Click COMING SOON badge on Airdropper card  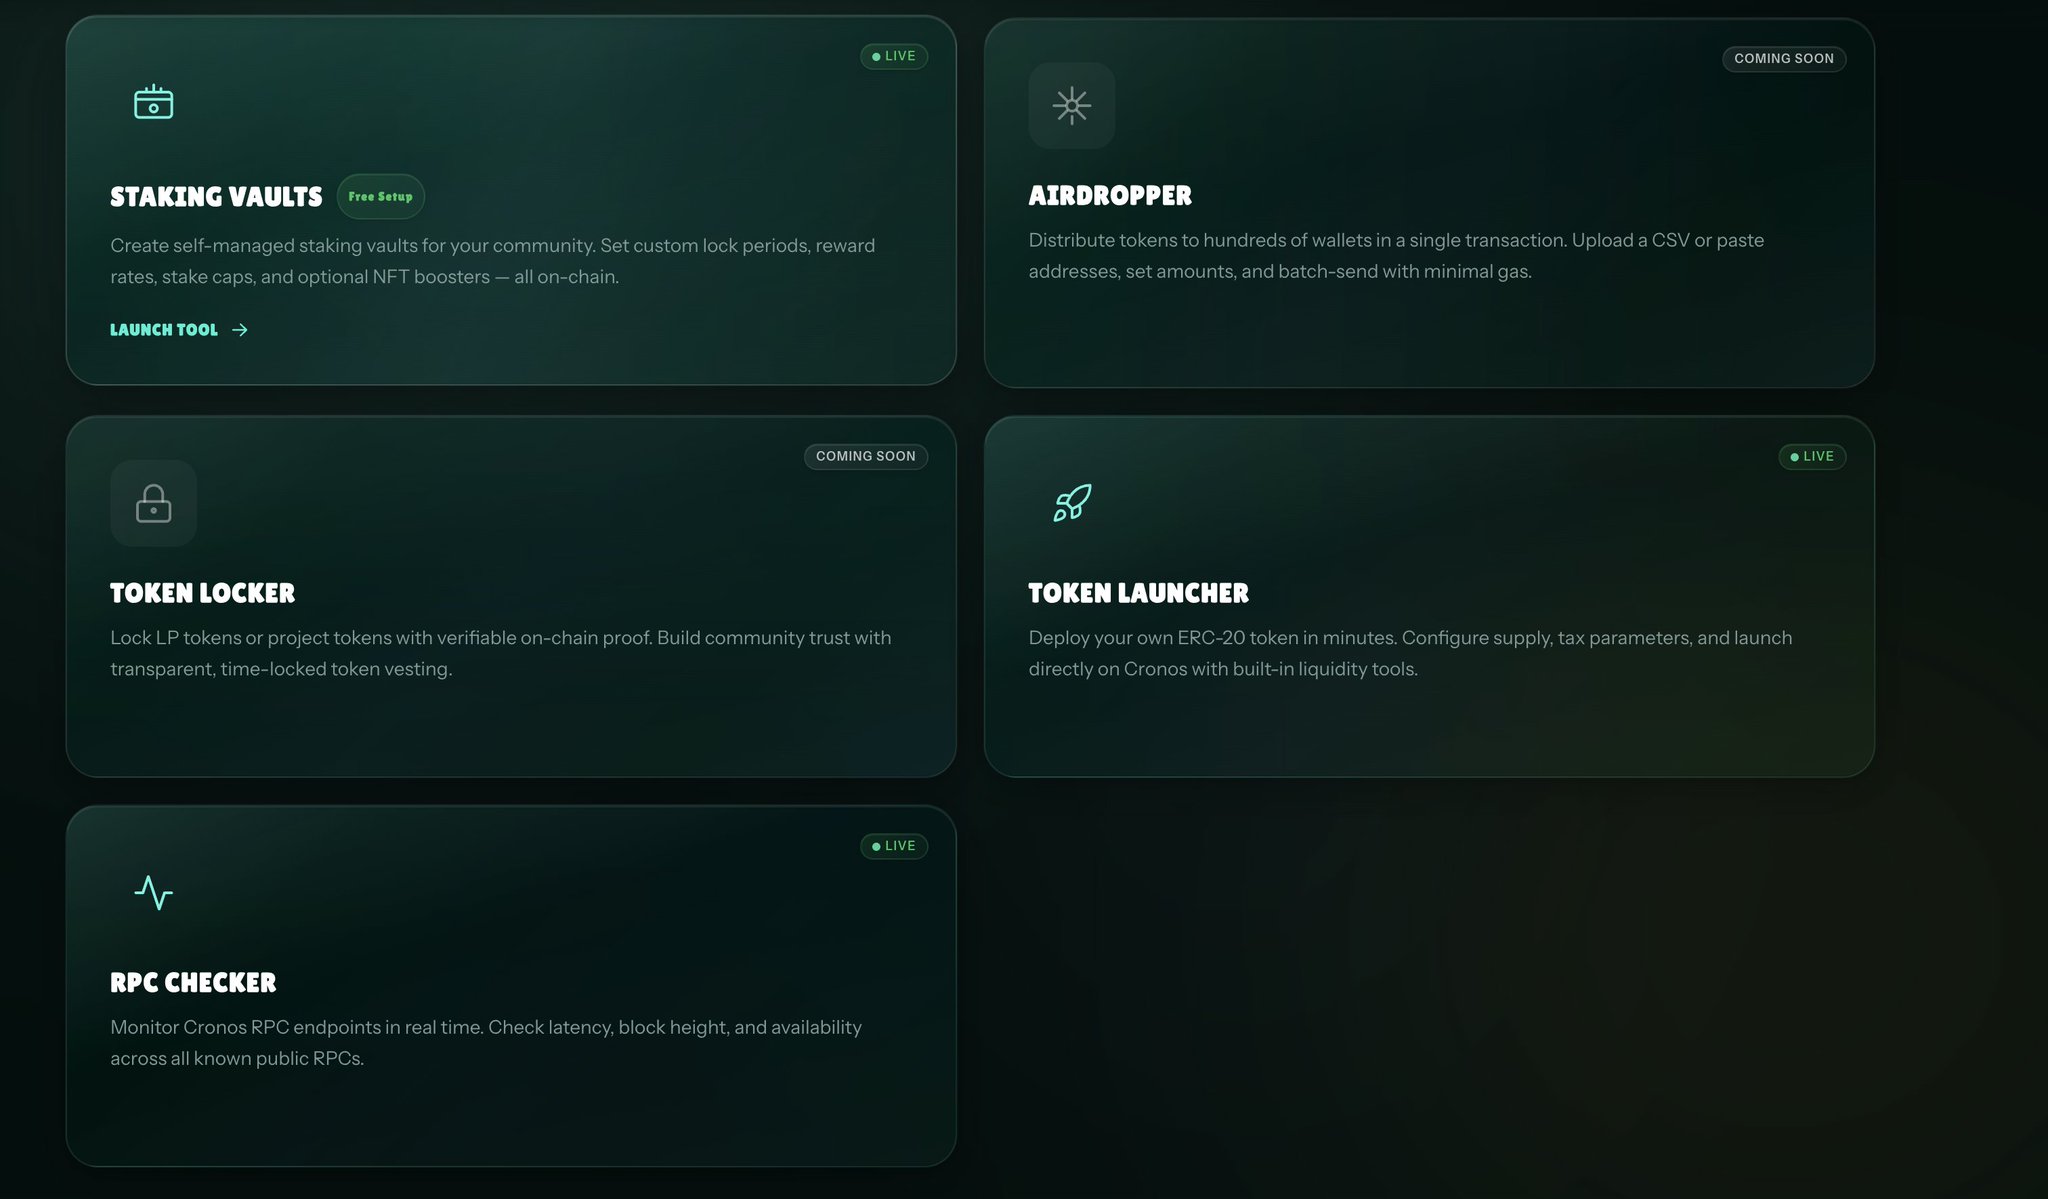pyautogui.click(x=1783, y=59)
